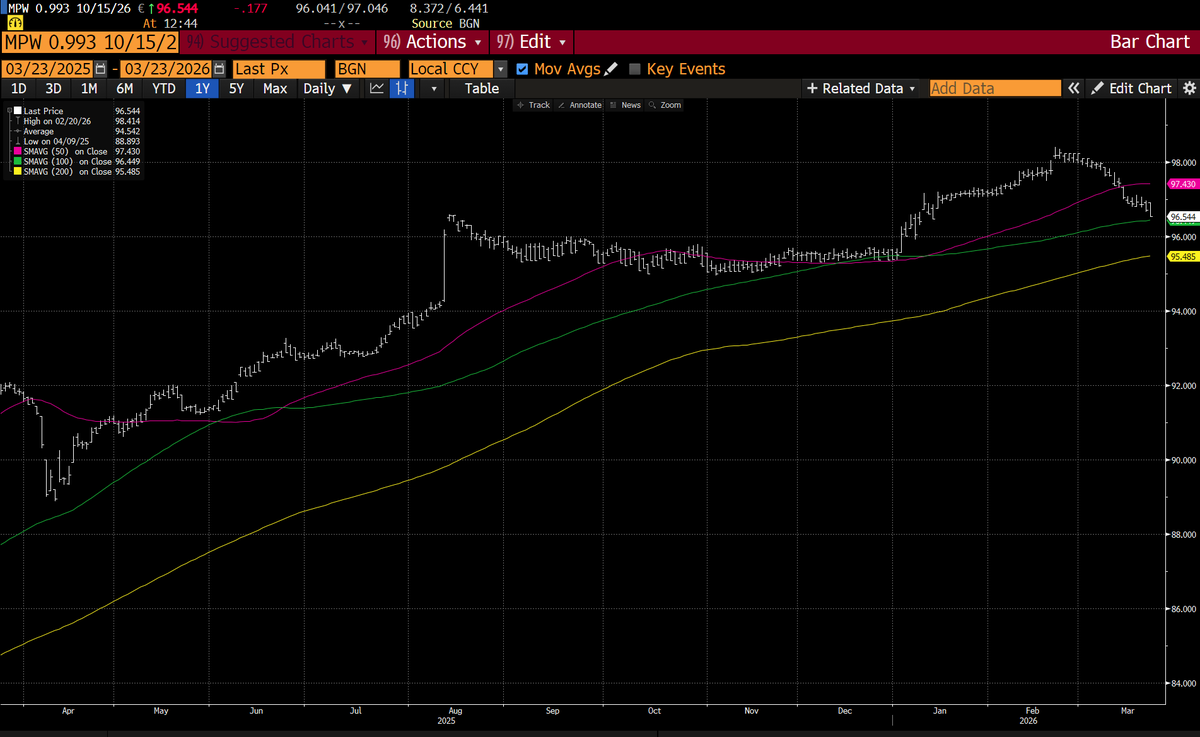Click the Track crosshair tool

click(533, 105)
